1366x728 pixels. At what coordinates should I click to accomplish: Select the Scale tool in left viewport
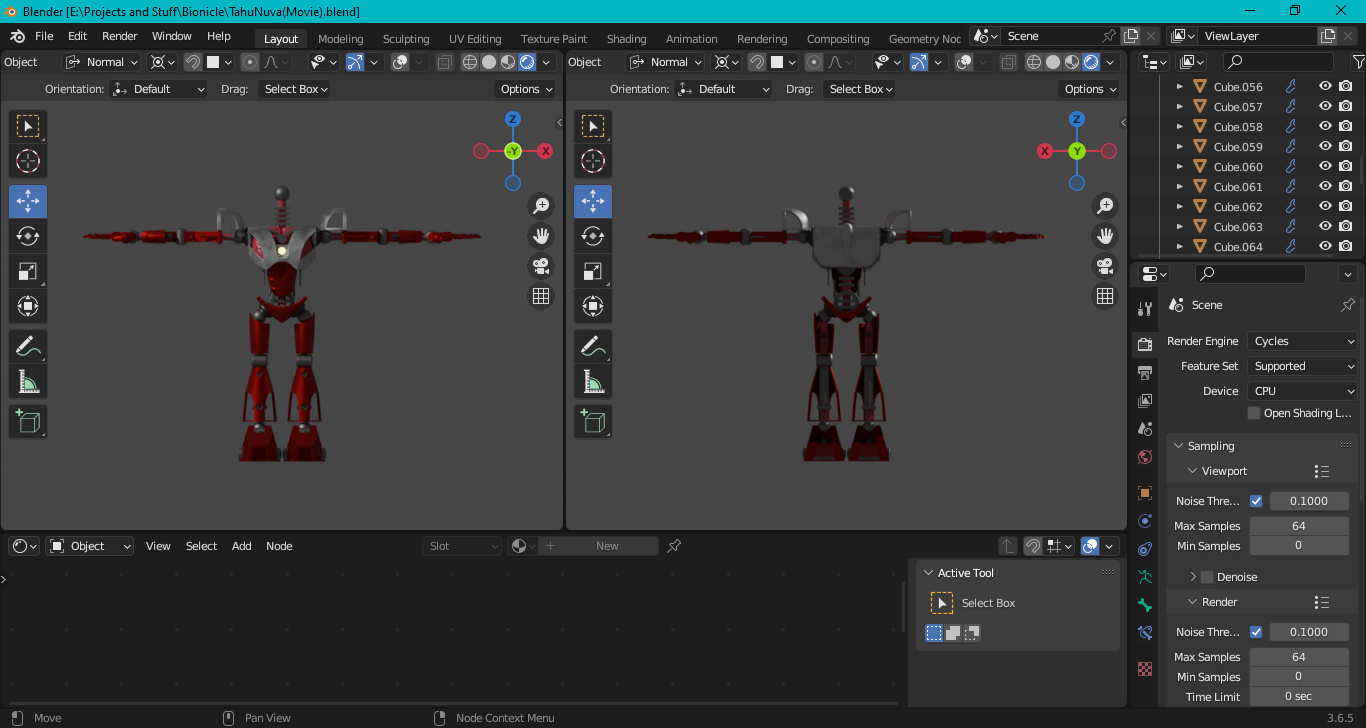[x=28, y=271]
